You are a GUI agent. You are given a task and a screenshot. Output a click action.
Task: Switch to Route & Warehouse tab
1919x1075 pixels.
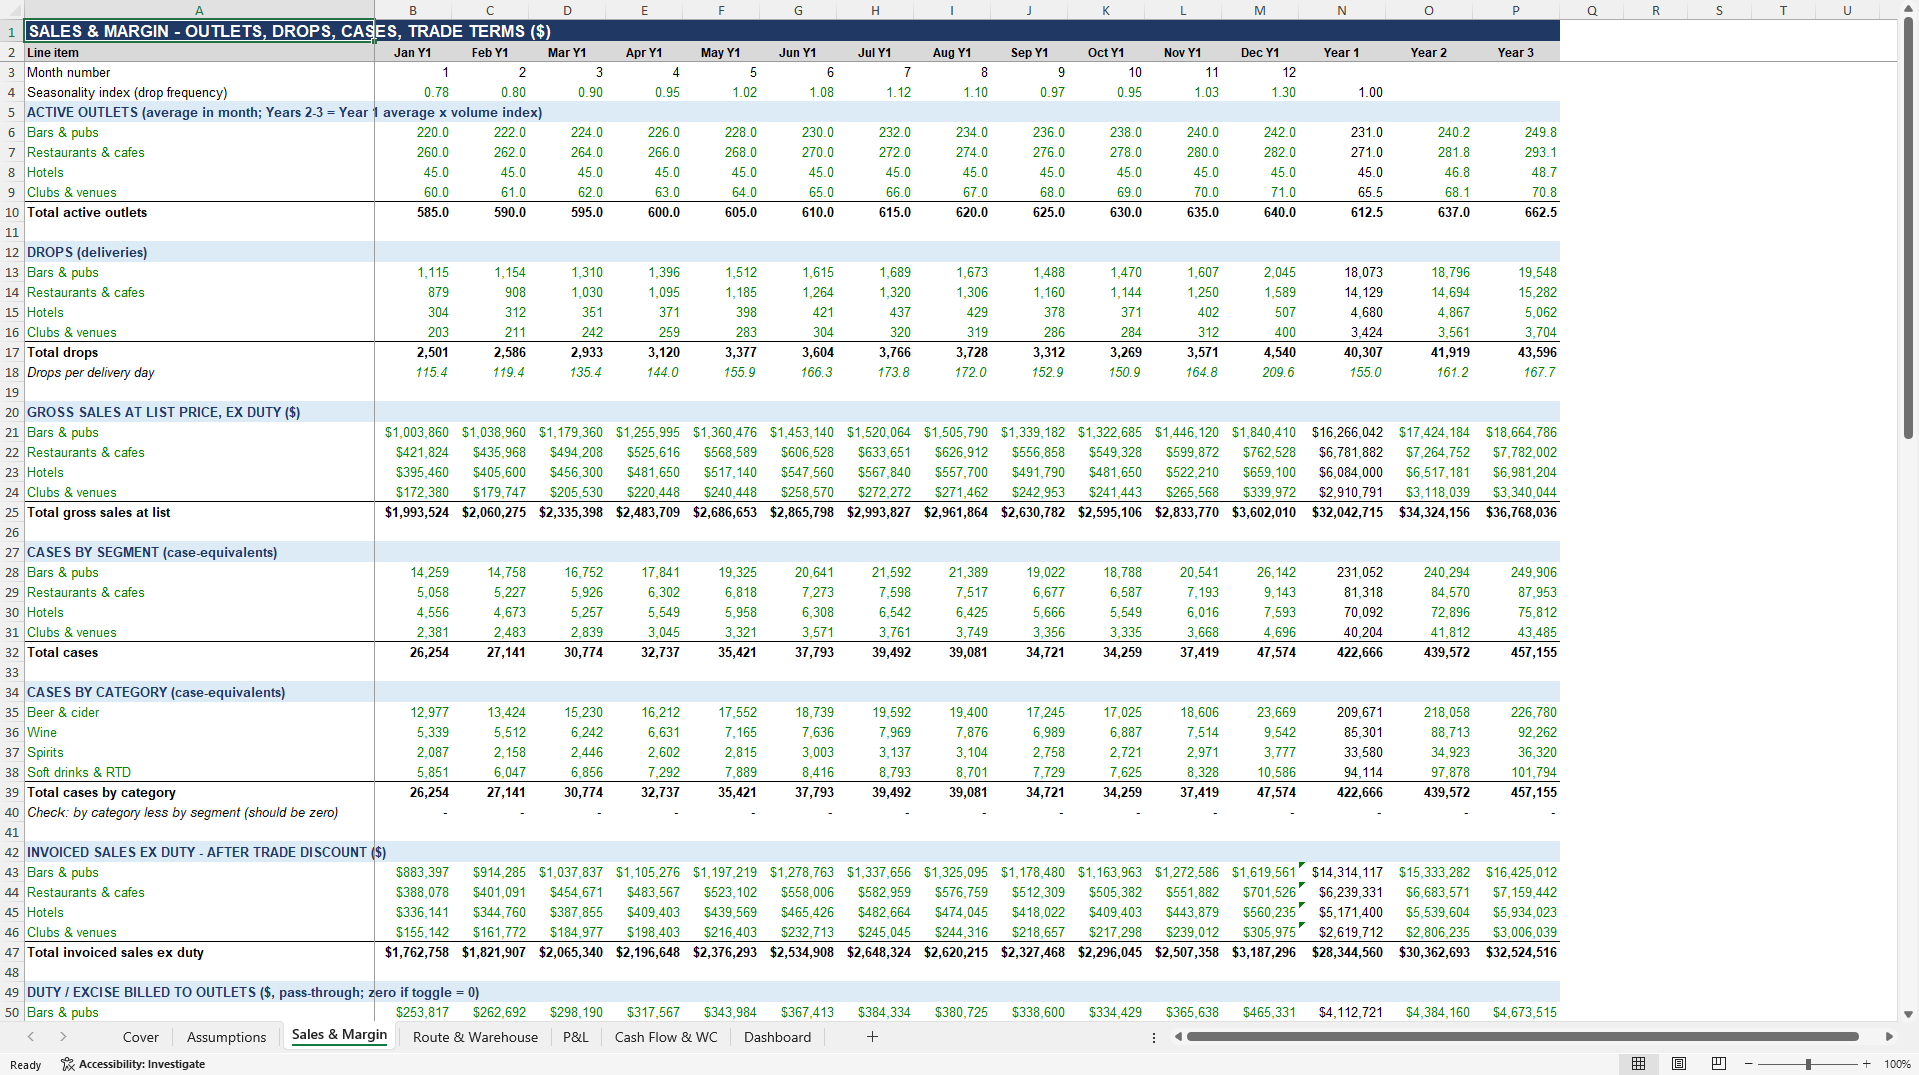tap(475, 1037)
